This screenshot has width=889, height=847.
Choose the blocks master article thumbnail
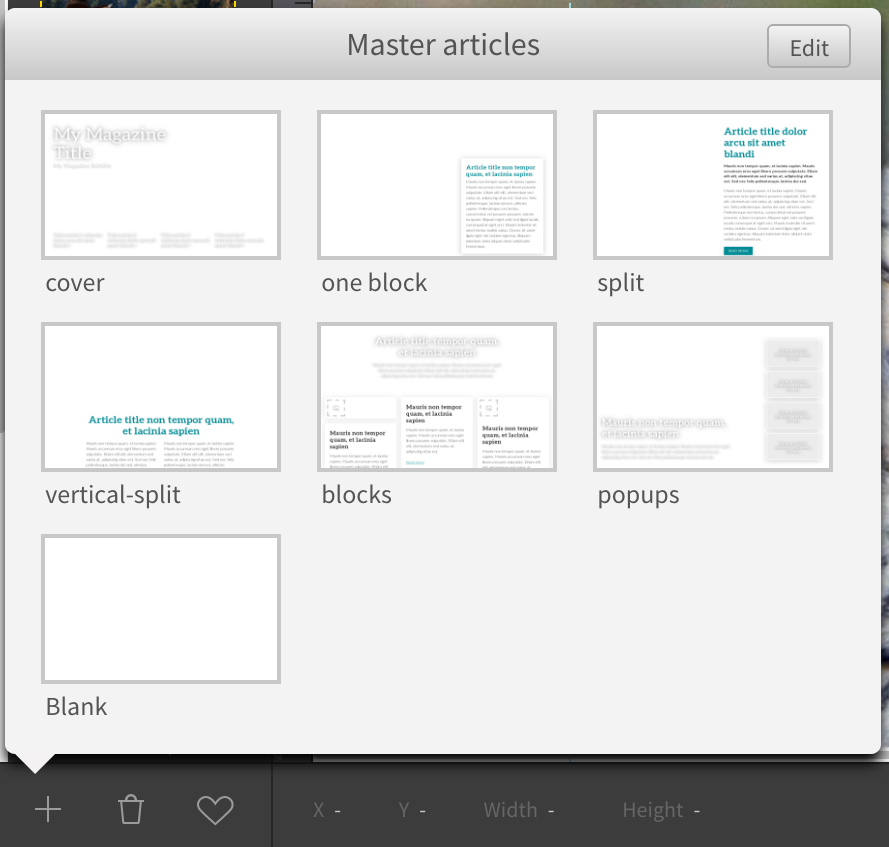(x=437, y=397)
